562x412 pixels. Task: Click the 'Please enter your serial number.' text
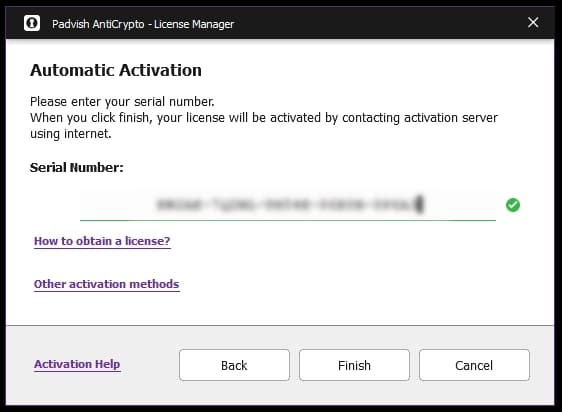click(122, 101)
